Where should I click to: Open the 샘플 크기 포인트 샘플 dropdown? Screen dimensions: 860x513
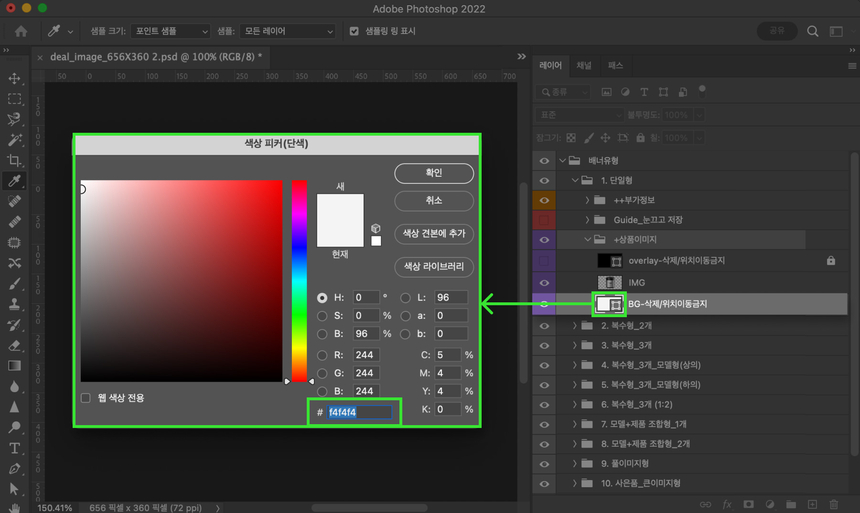point(170,31)
